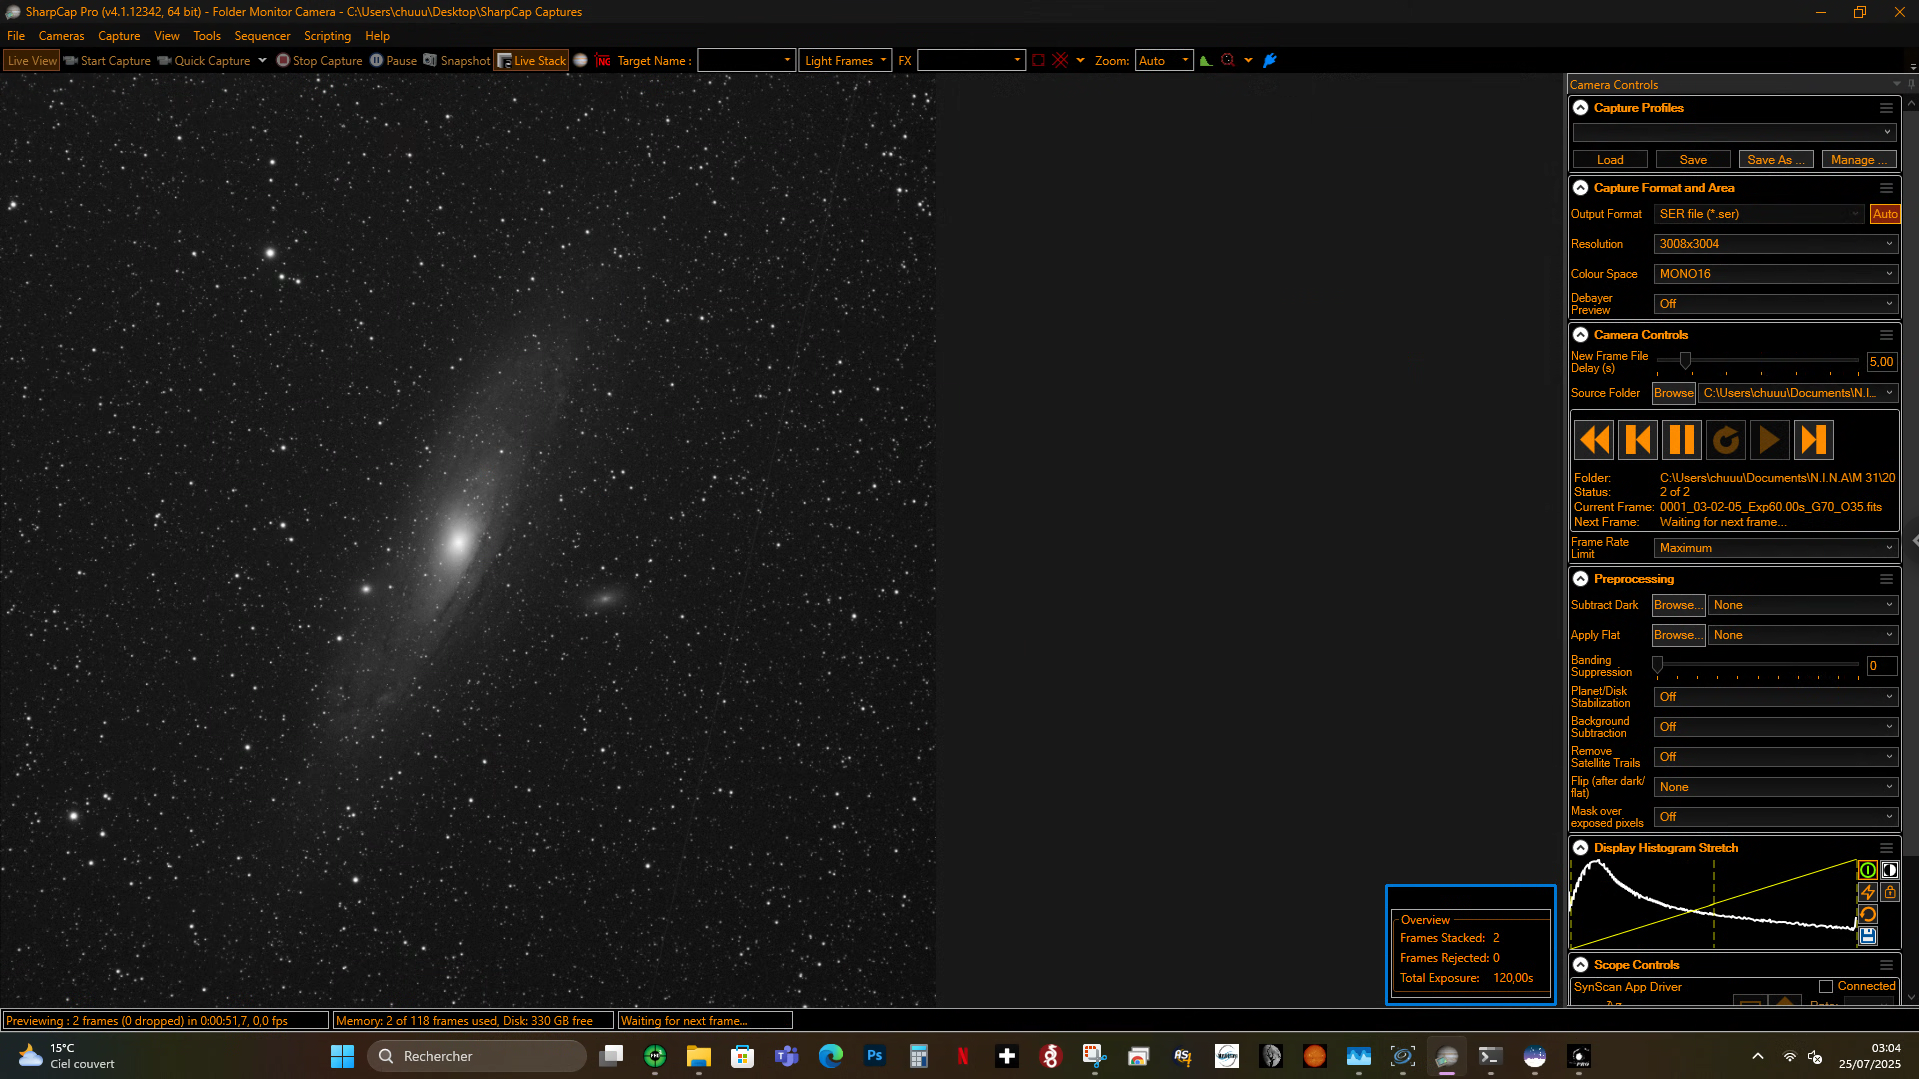Pause folder monitor playback
The height and width of the screenshot is (1079, 1919).
(x=1682, y=440)
